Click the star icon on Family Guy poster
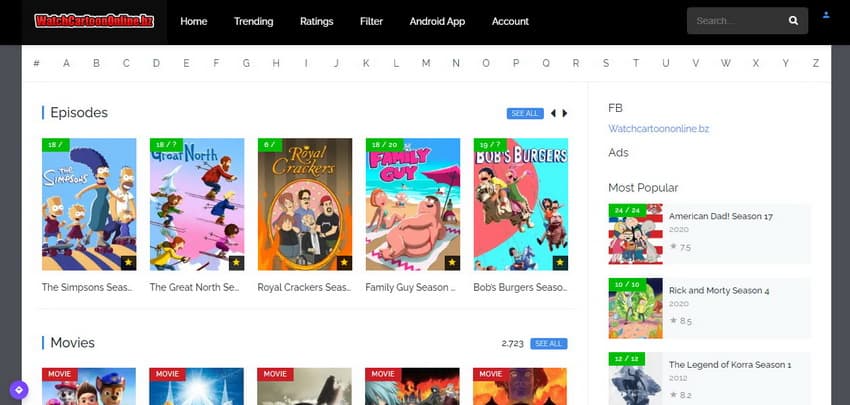The height and width of the screenshot is (405, 850). point(452,262)
